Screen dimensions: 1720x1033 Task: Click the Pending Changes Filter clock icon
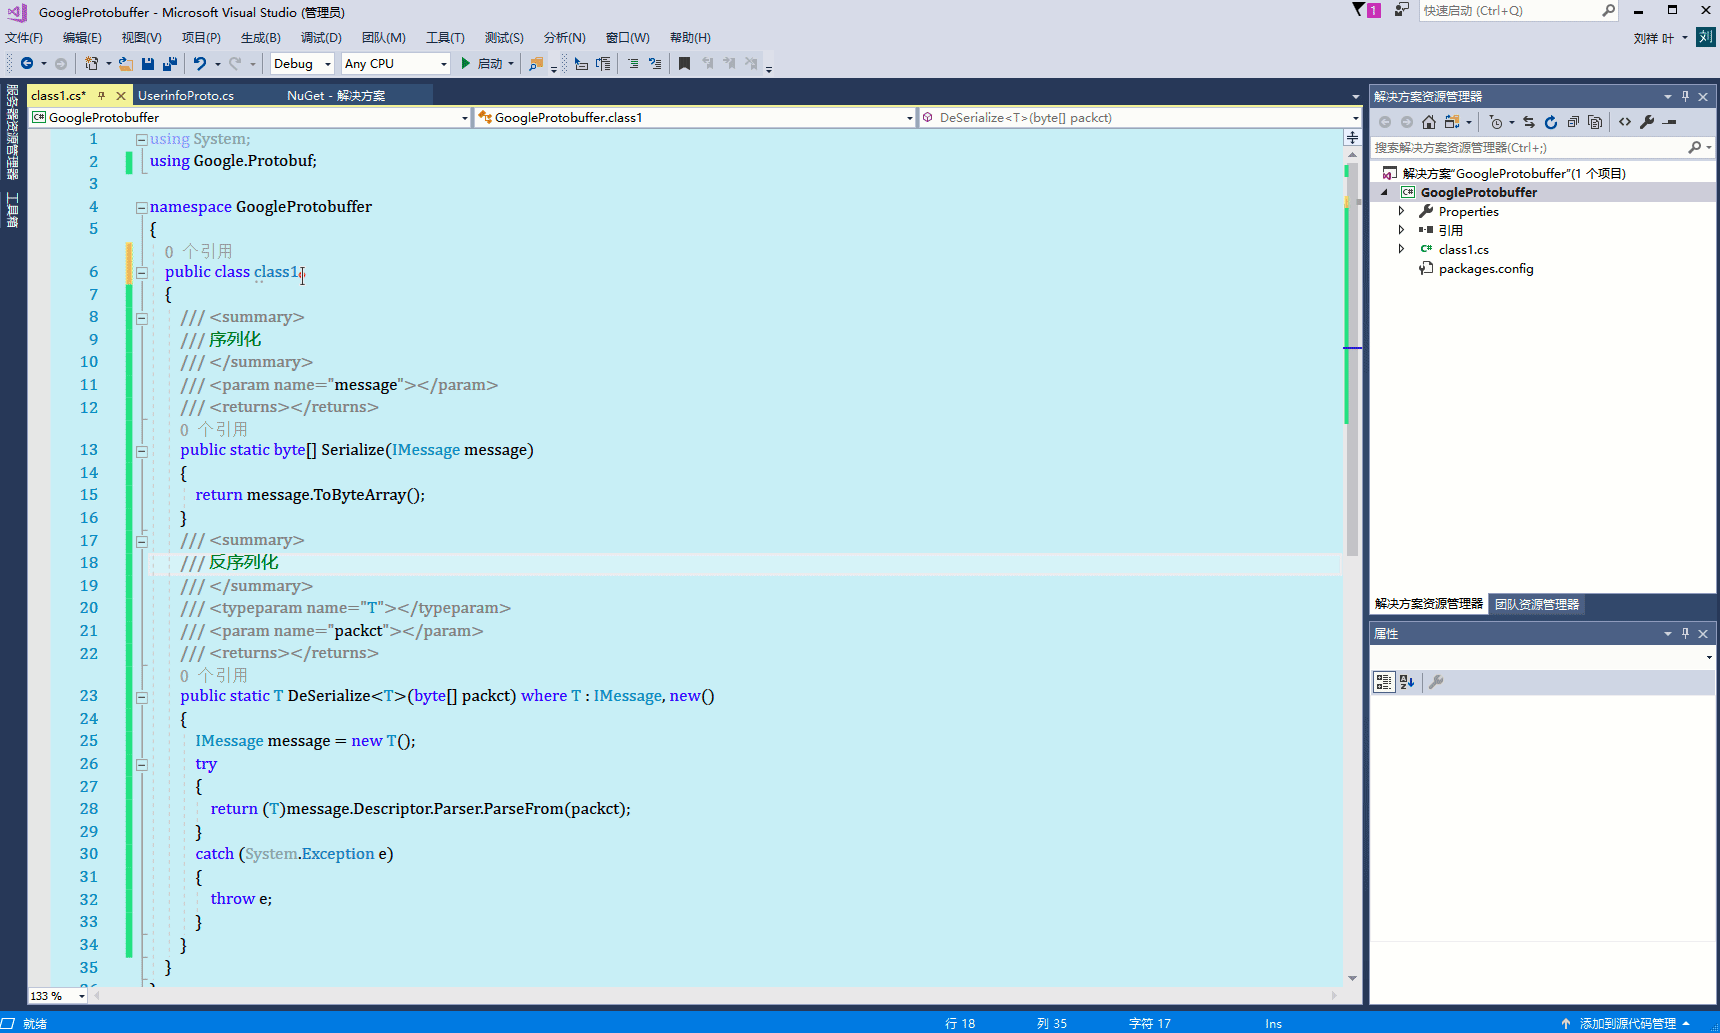[1496, 122]
